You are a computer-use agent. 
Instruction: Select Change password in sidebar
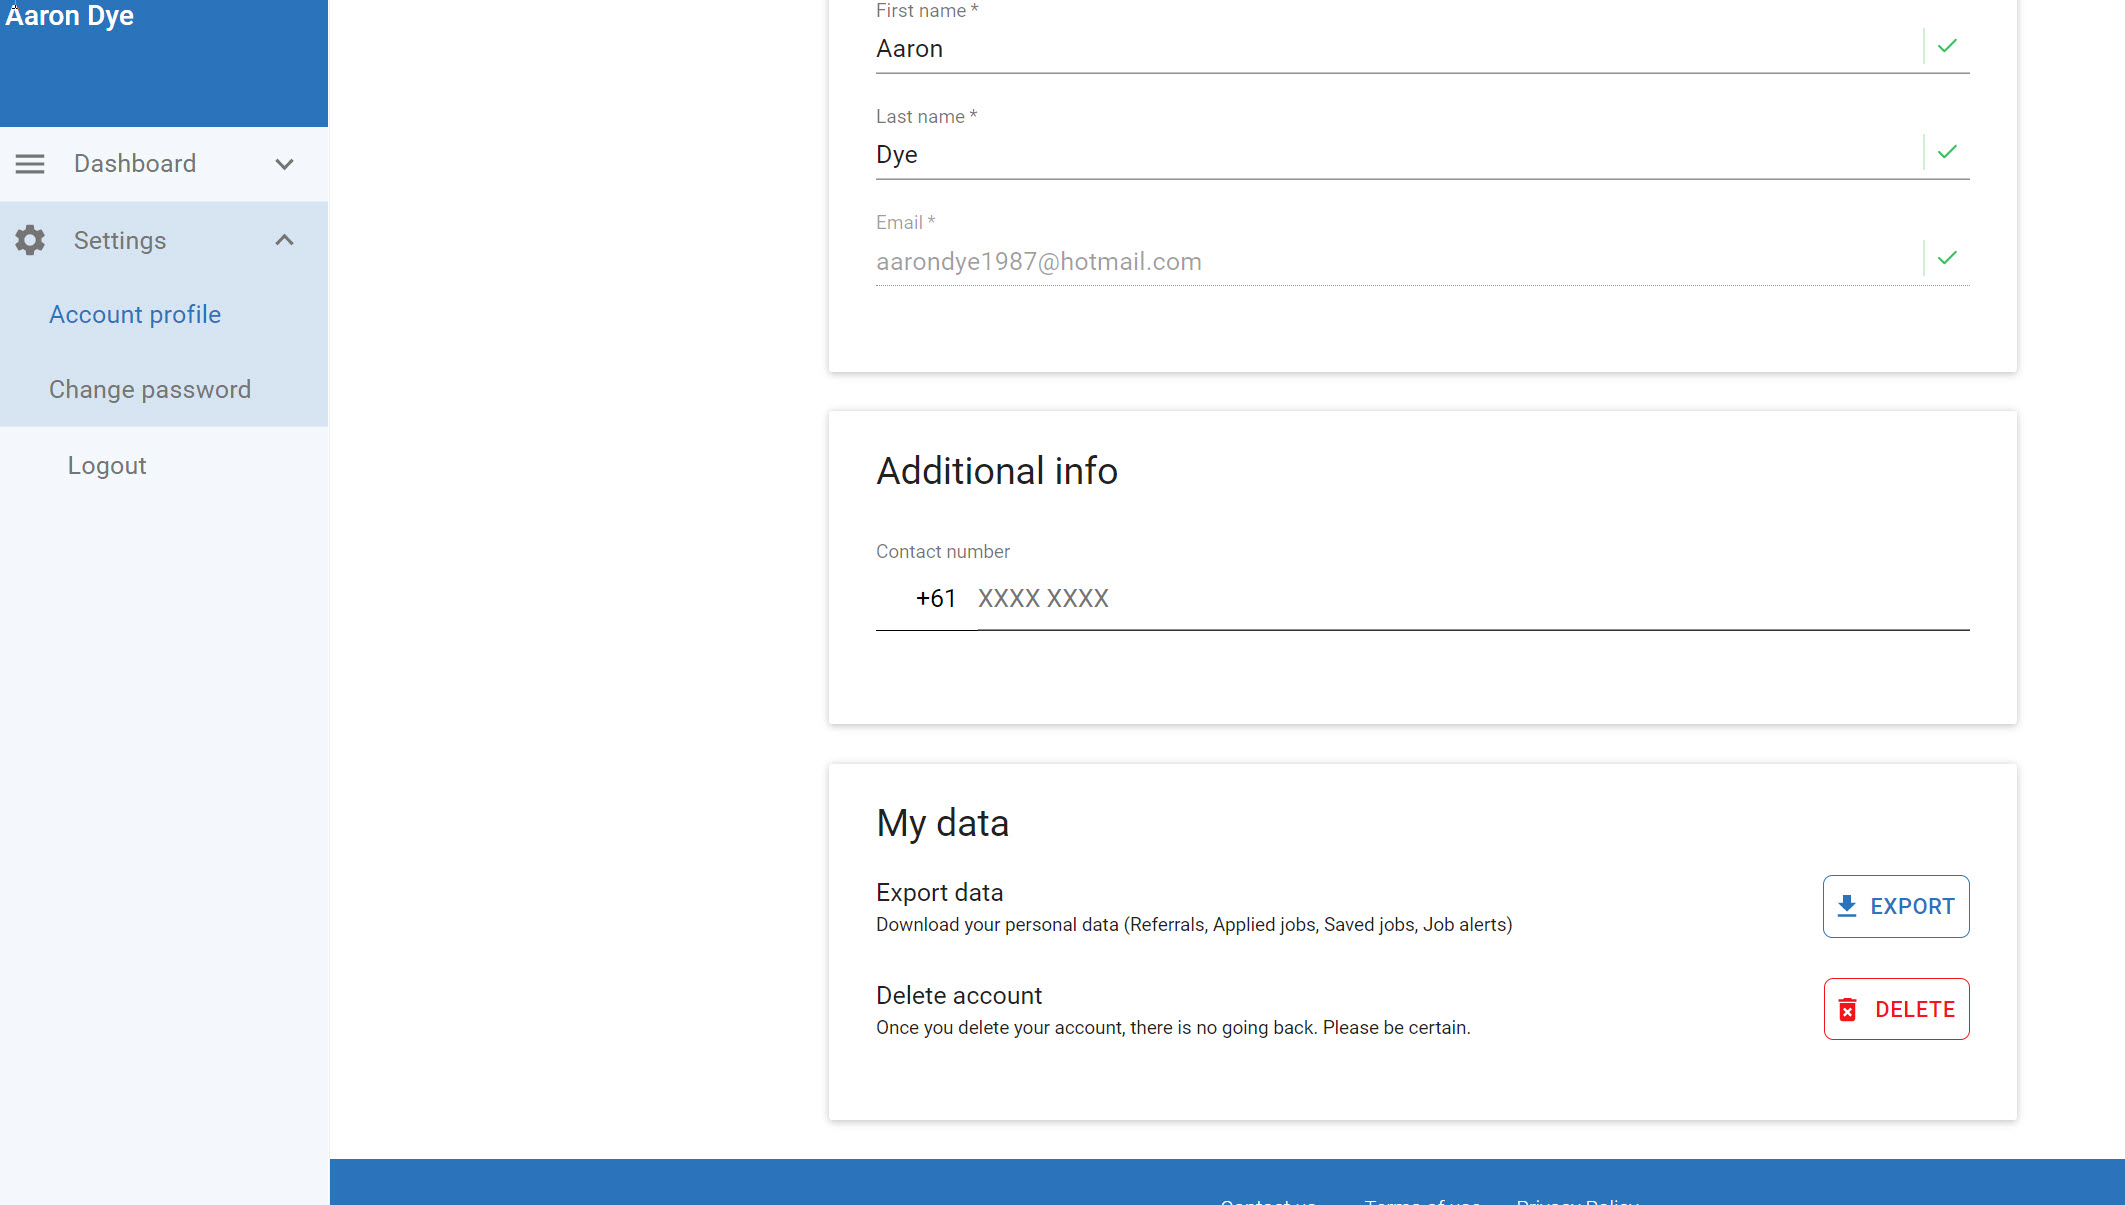tap(150, 389)
